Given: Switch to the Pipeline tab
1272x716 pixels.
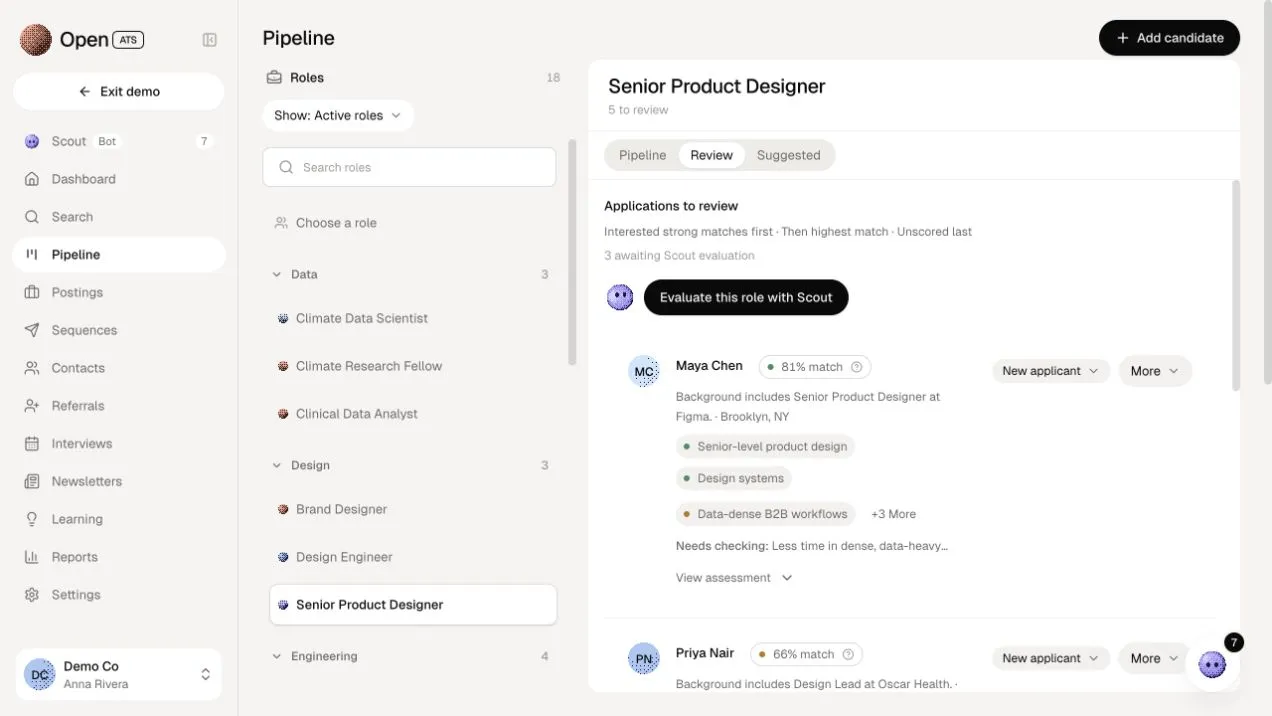Looking at the screenshot, I should [642, 155].
